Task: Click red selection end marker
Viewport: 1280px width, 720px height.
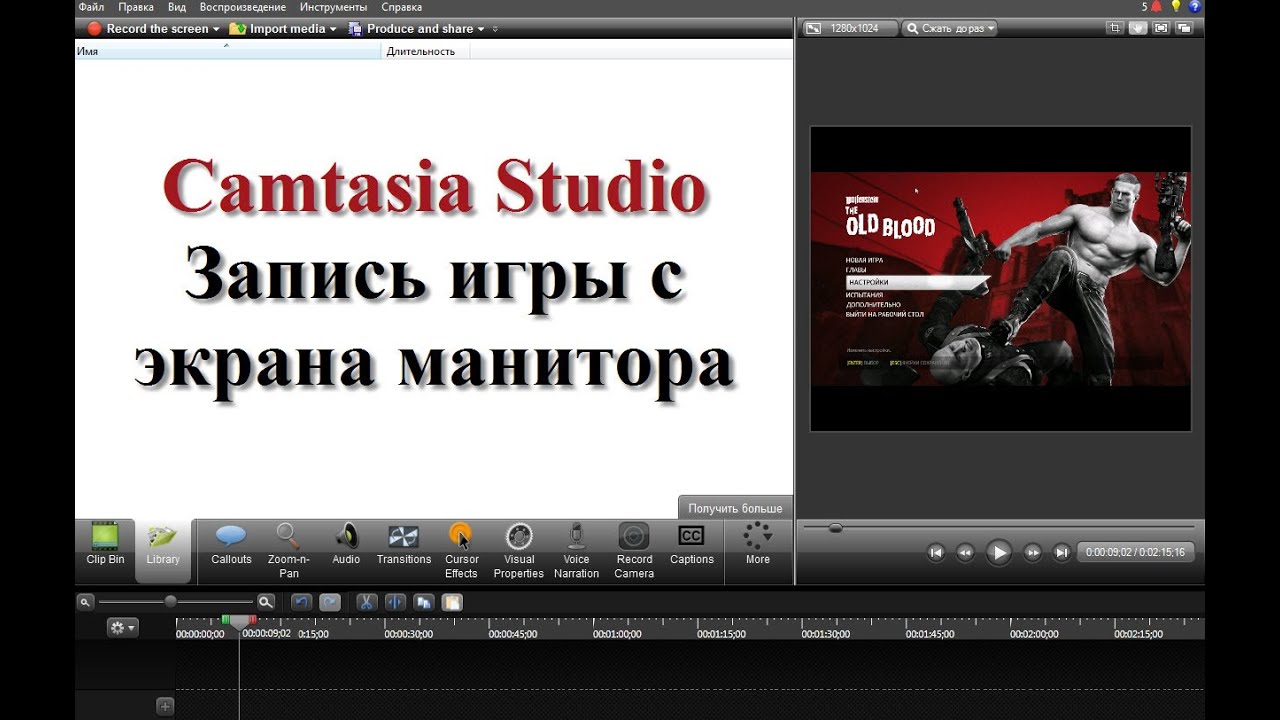Action: (x=252, y=620)
